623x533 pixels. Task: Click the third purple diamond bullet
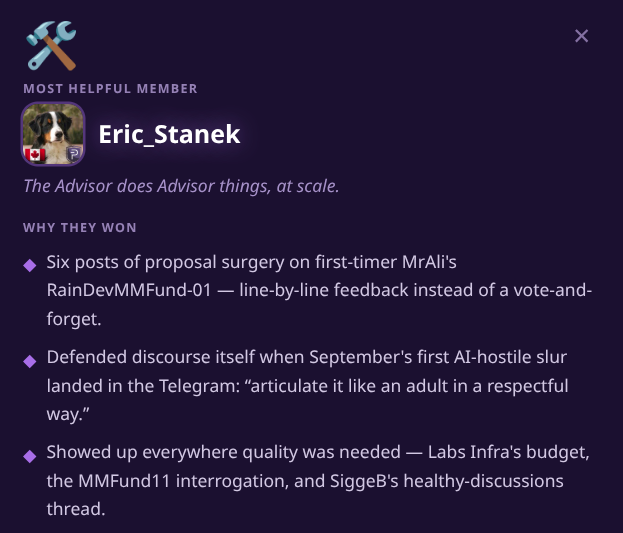(30, 456)
